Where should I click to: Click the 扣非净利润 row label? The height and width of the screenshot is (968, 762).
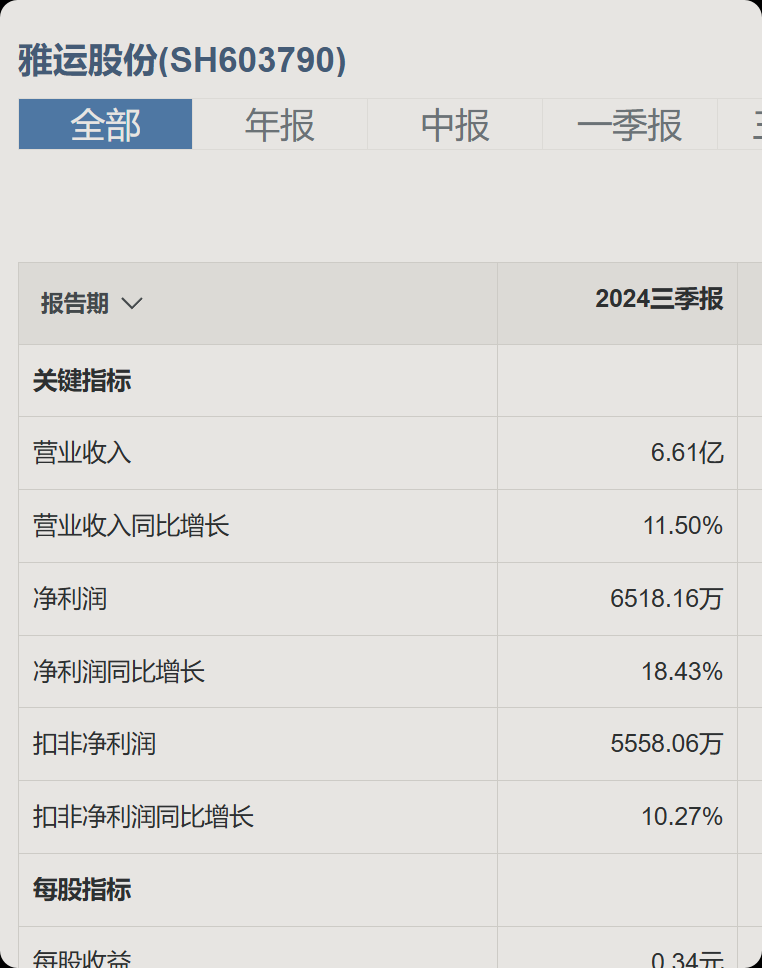94,744
